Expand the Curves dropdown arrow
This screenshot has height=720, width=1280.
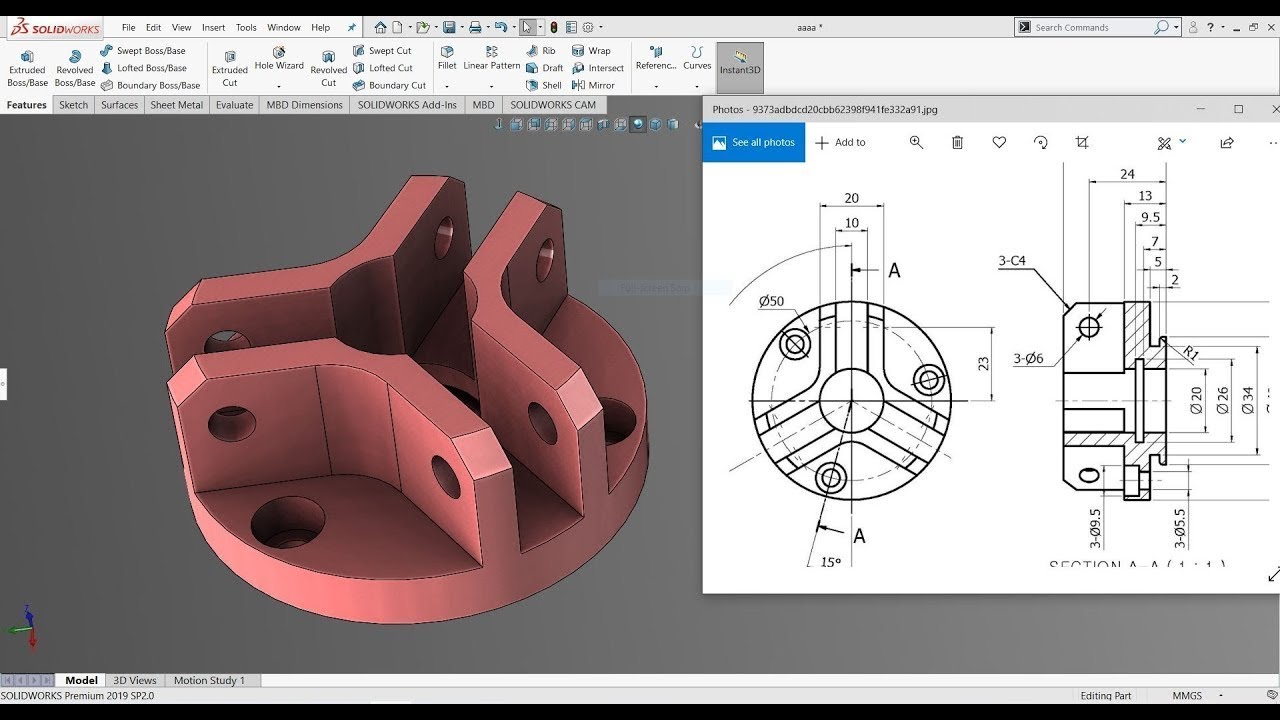tap(697, 86)
